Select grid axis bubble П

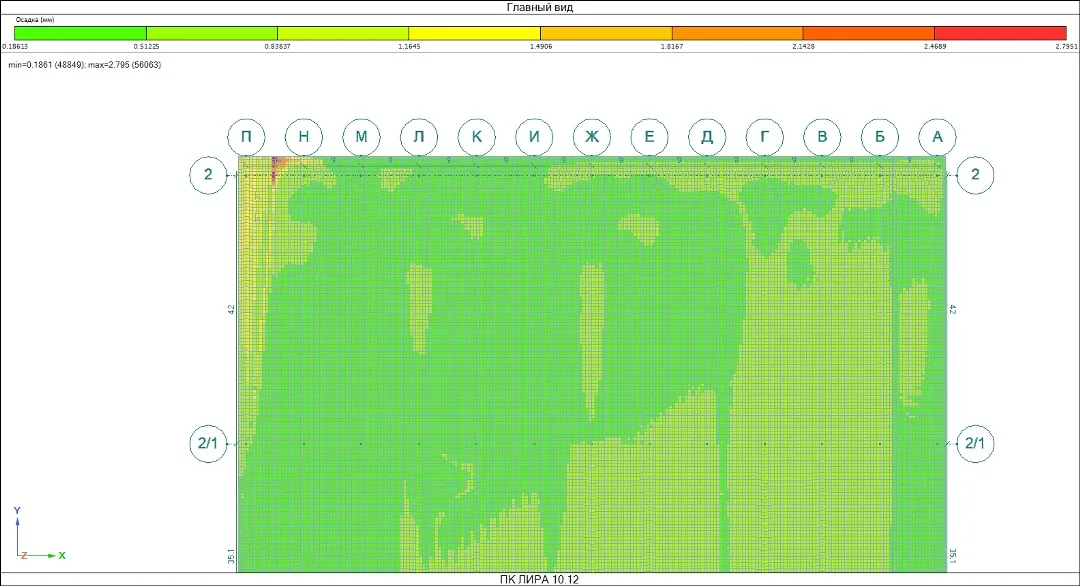coord(246,136)
